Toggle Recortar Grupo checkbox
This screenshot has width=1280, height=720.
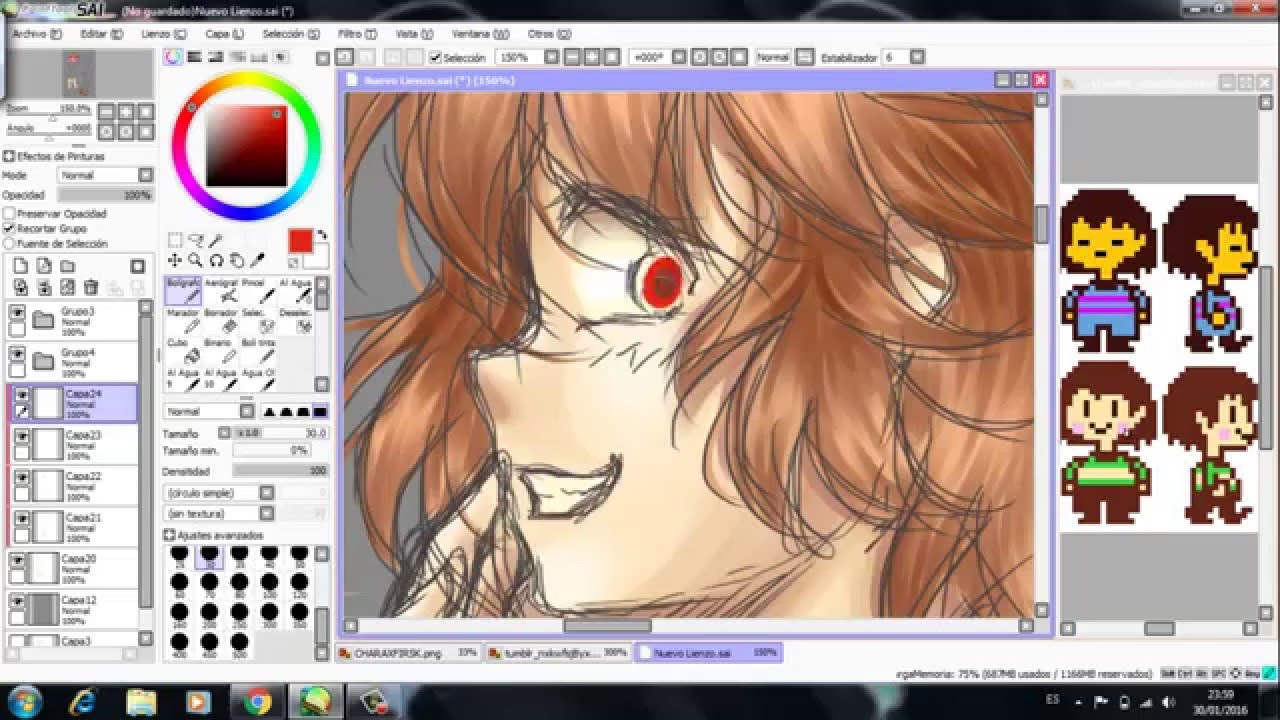click(x=9, y=229)
